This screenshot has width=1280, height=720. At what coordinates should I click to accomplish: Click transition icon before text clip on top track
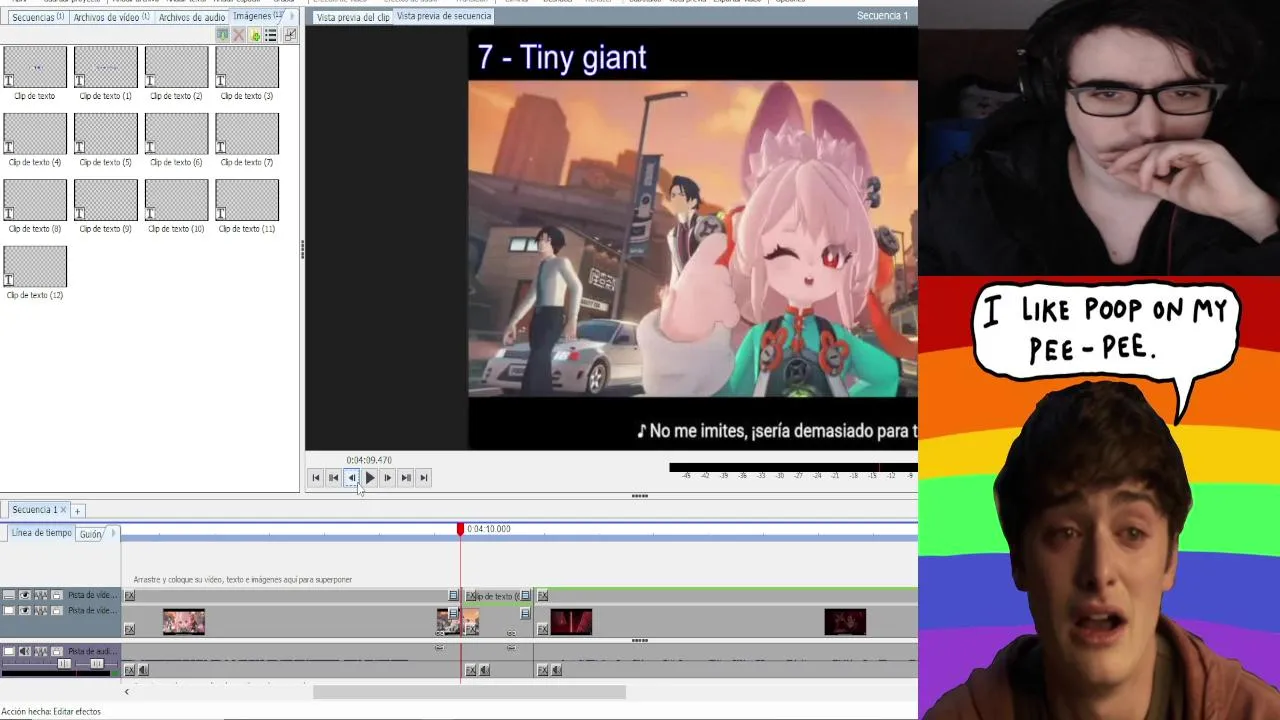(453, 596)
